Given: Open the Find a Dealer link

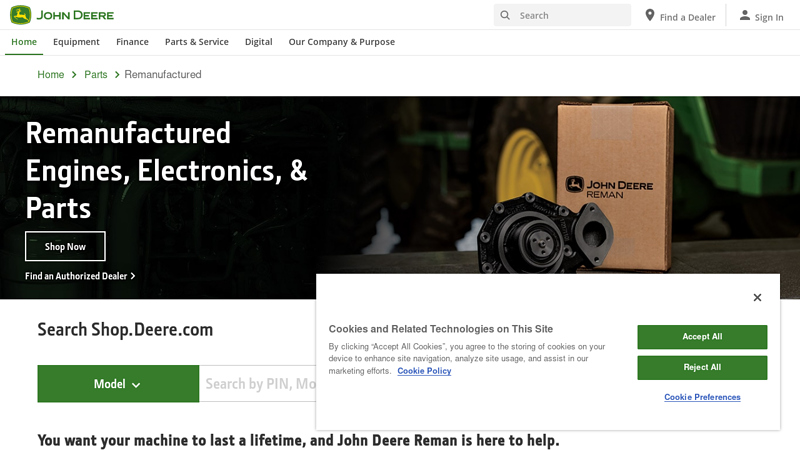Looking at the screenshot, I should pos(680,16).
